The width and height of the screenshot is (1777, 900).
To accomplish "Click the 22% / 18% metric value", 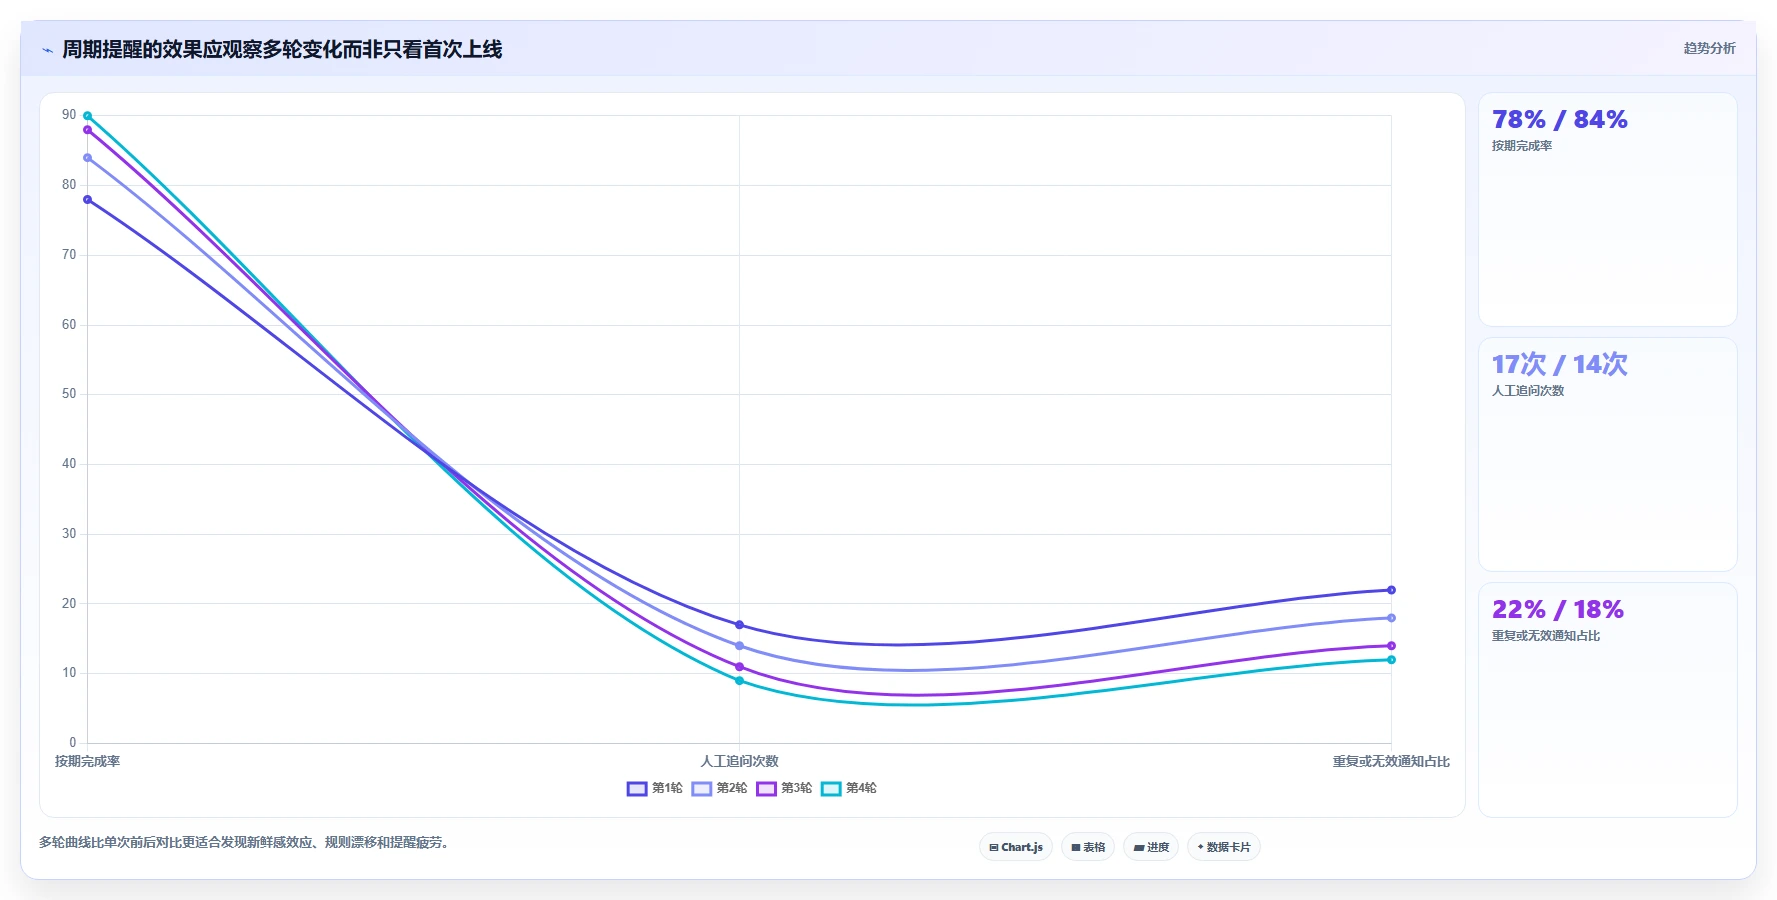I will (1558, 610).
